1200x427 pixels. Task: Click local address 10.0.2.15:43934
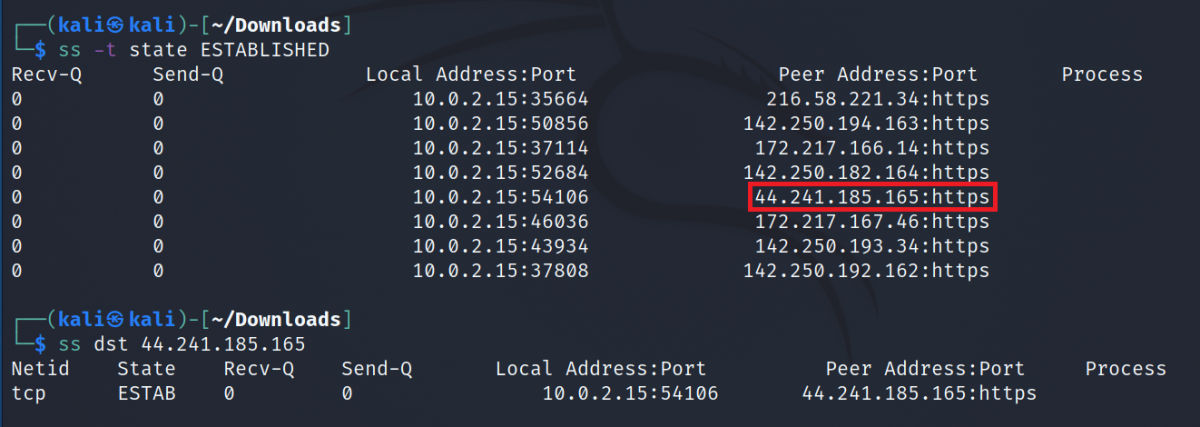pyautogui.click(x=501, y=246)
